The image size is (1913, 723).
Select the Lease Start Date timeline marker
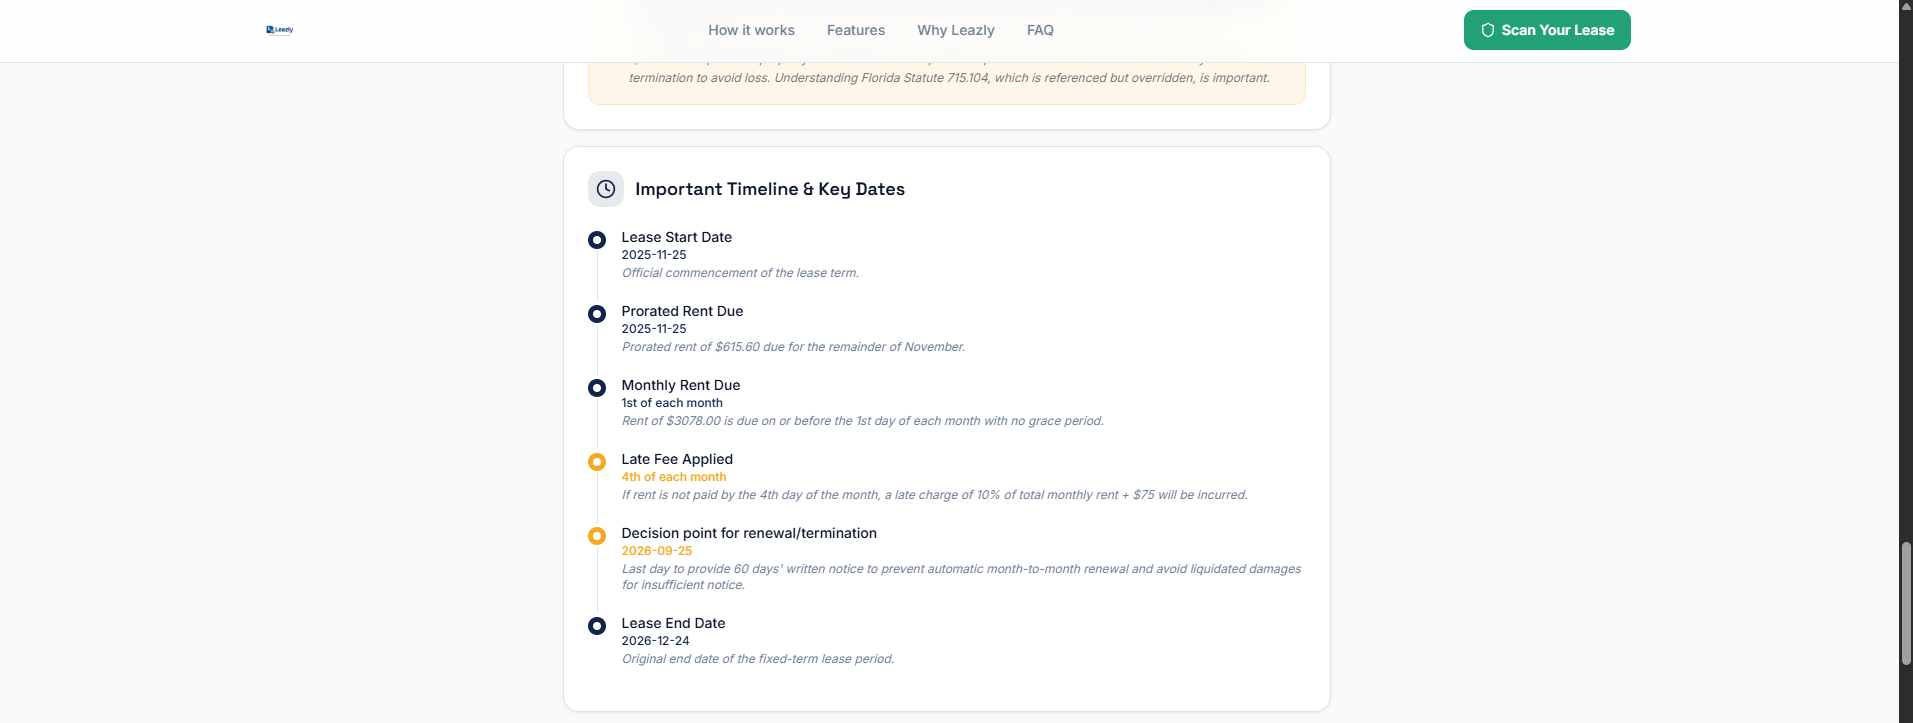click(597, 240)
